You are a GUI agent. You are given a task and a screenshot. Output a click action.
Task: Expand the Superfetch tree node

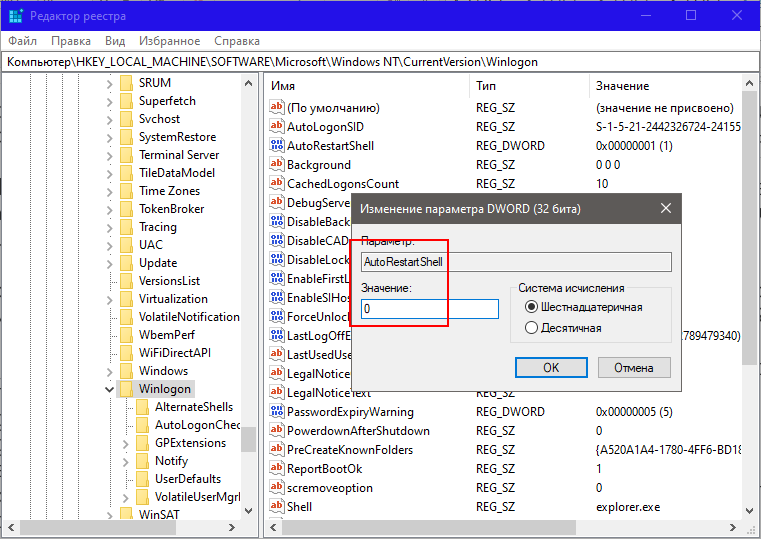[110, 102]
